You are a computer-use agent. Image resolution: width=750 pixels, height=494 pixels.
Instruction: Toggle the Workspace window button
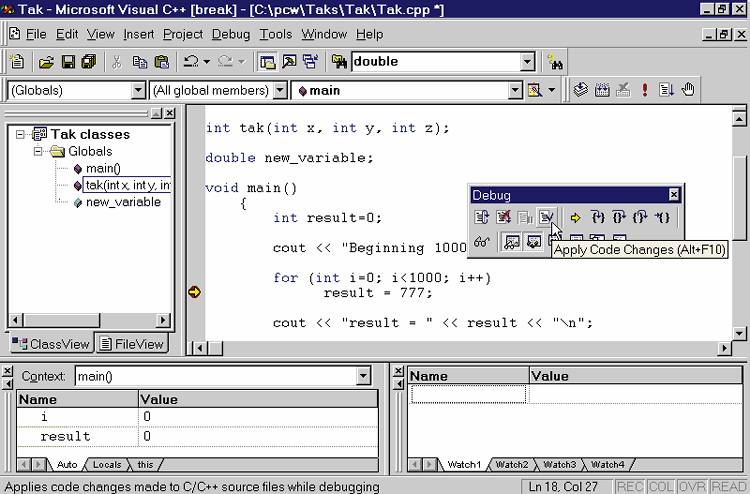point(267,62)
